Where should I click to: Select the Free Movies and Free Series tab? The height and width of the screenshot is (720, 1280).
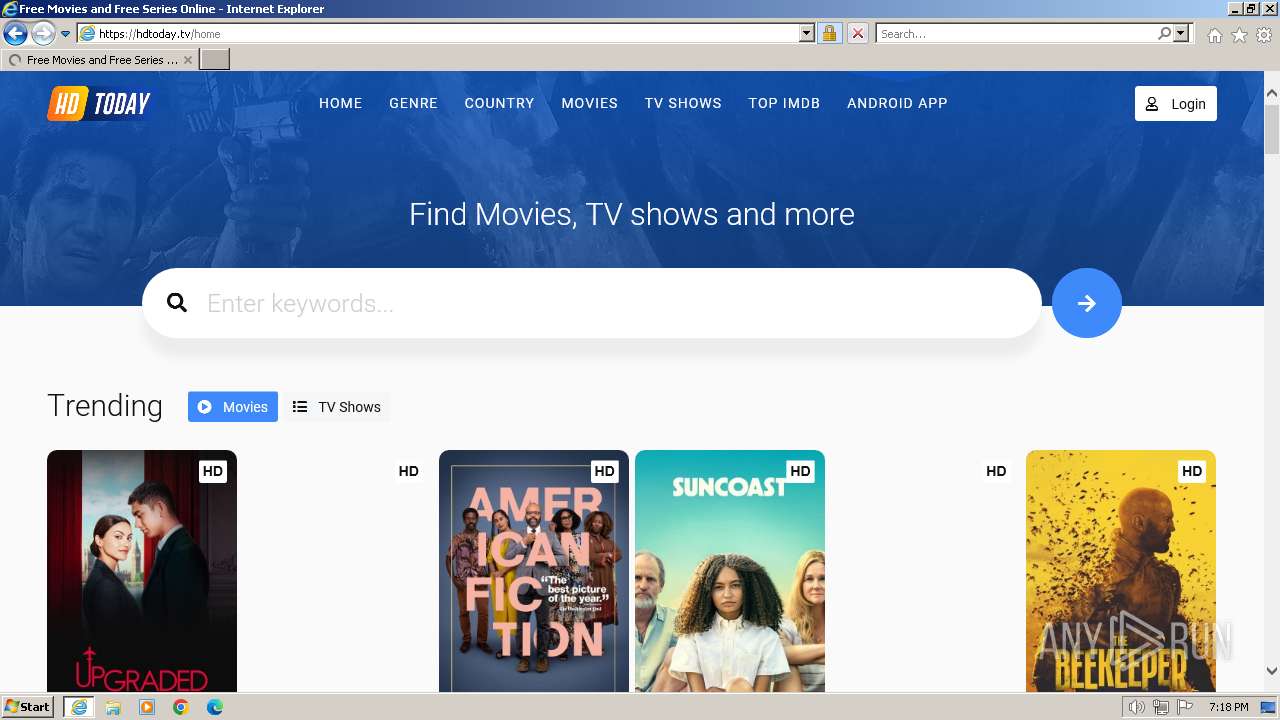coord(100,60)
